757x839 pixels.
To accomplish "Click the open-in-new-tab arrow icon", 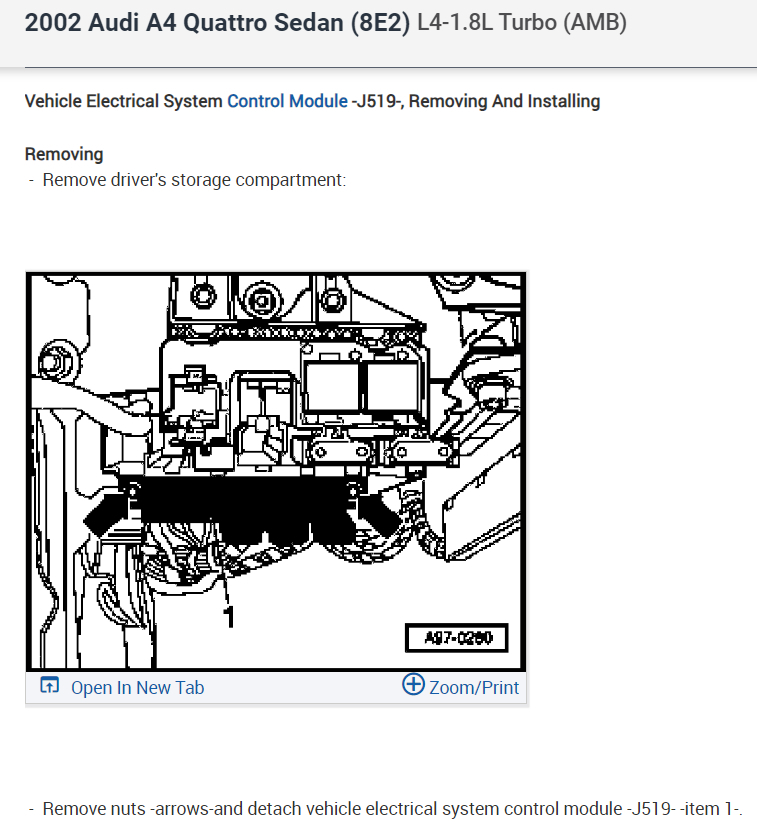I will click(x=50, y=685).
